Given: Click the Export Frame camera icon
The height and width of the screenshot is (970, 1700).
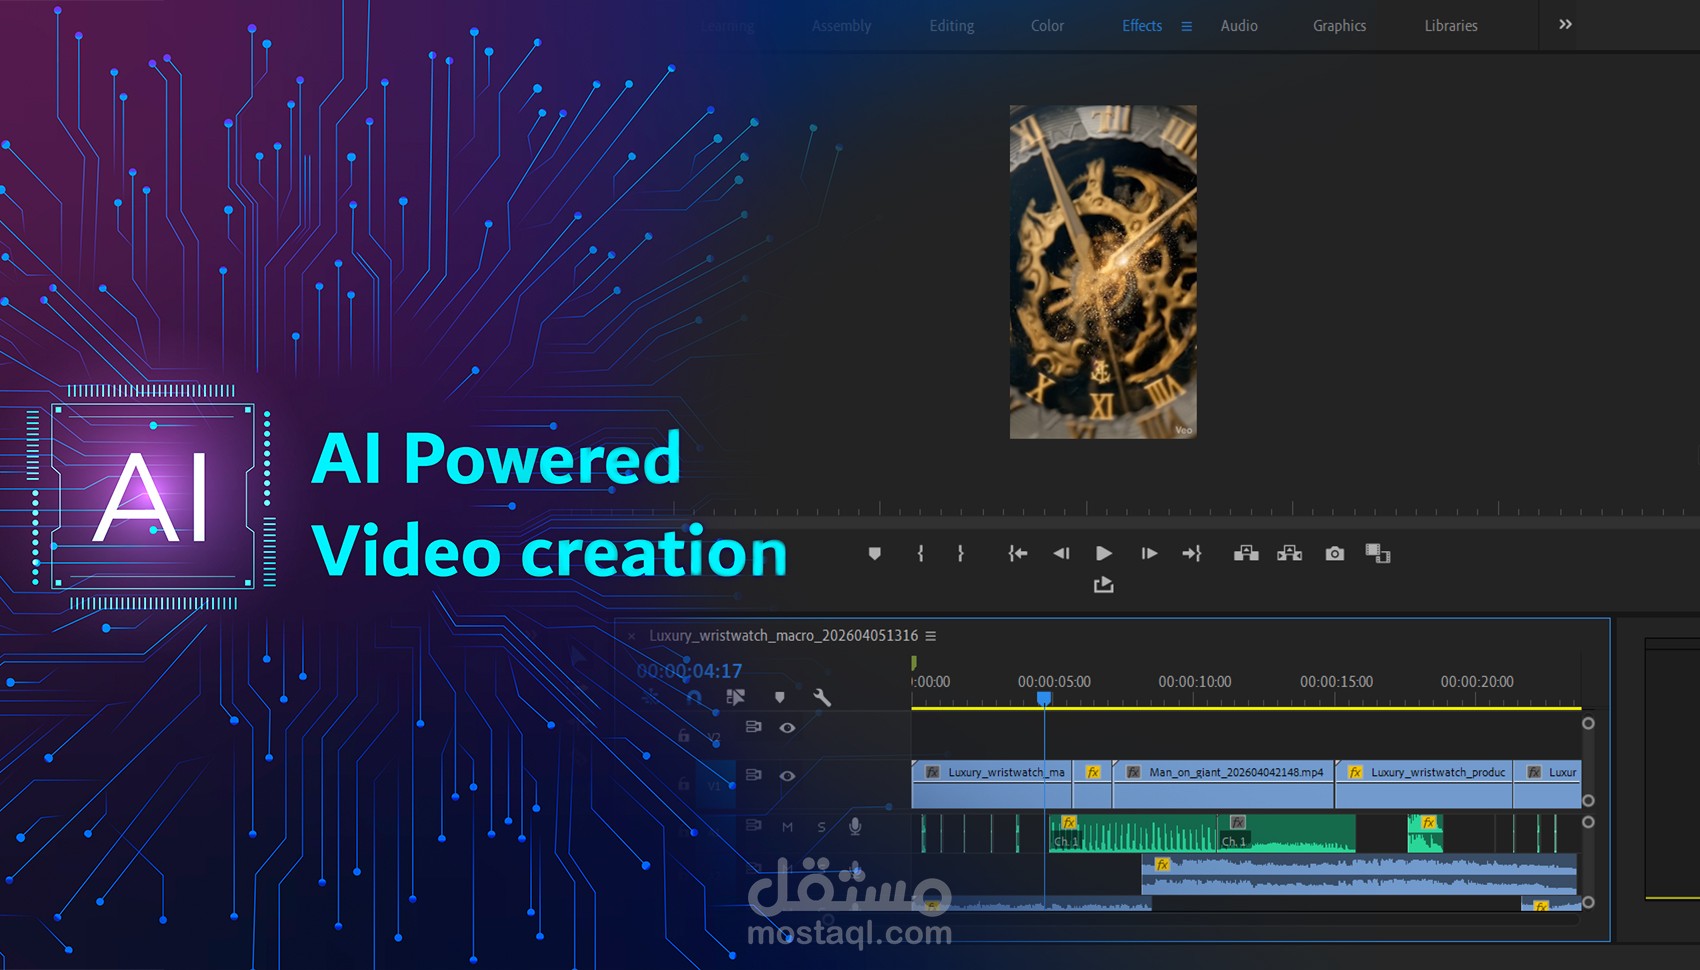Looking at the screenshot, I should [x=1335, y=553].
